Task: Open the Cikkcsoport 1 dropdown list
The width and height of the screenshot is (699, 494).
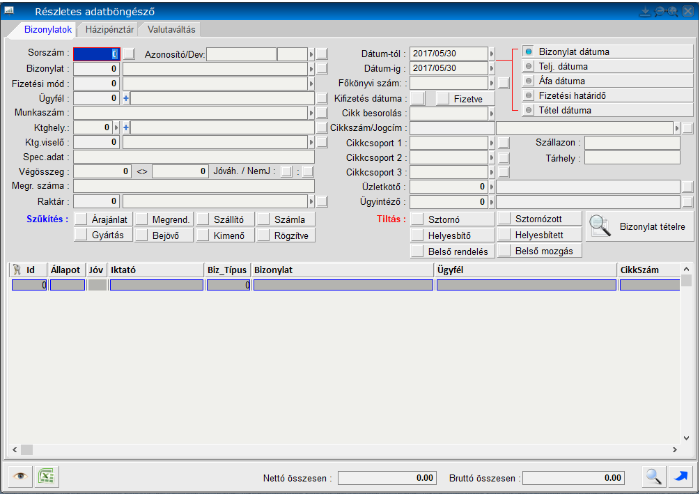Action: pyautogui.click(x=491, y=143)
